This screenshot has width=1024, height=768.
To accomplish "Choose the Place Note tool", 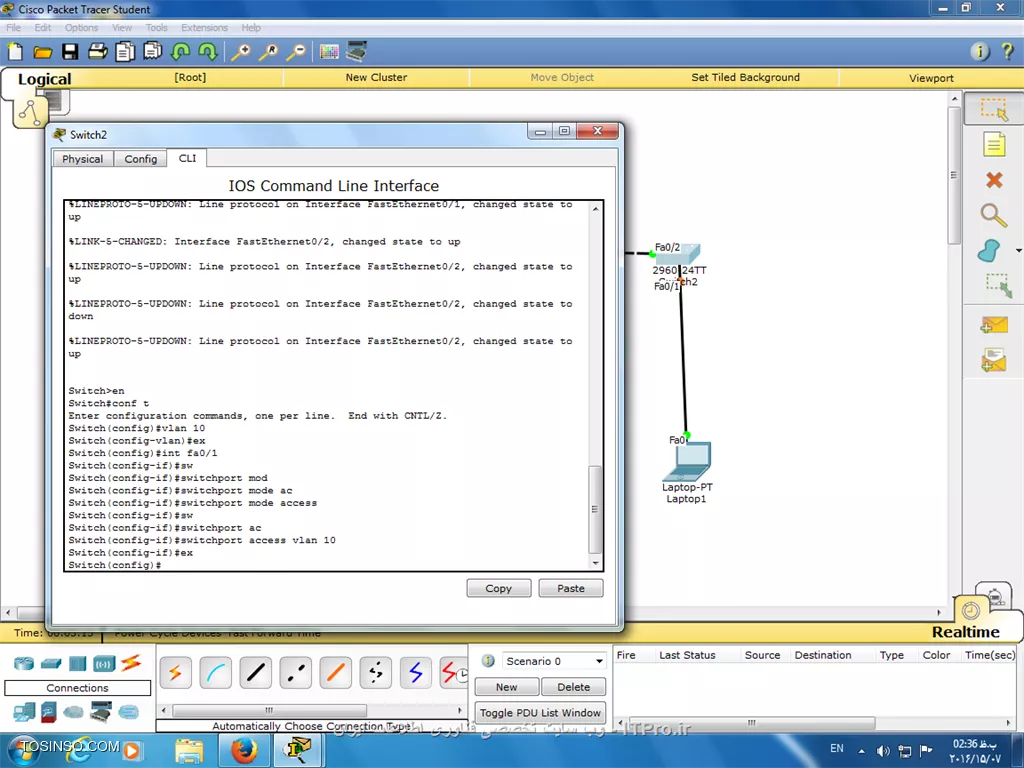I will coord(994,144).
